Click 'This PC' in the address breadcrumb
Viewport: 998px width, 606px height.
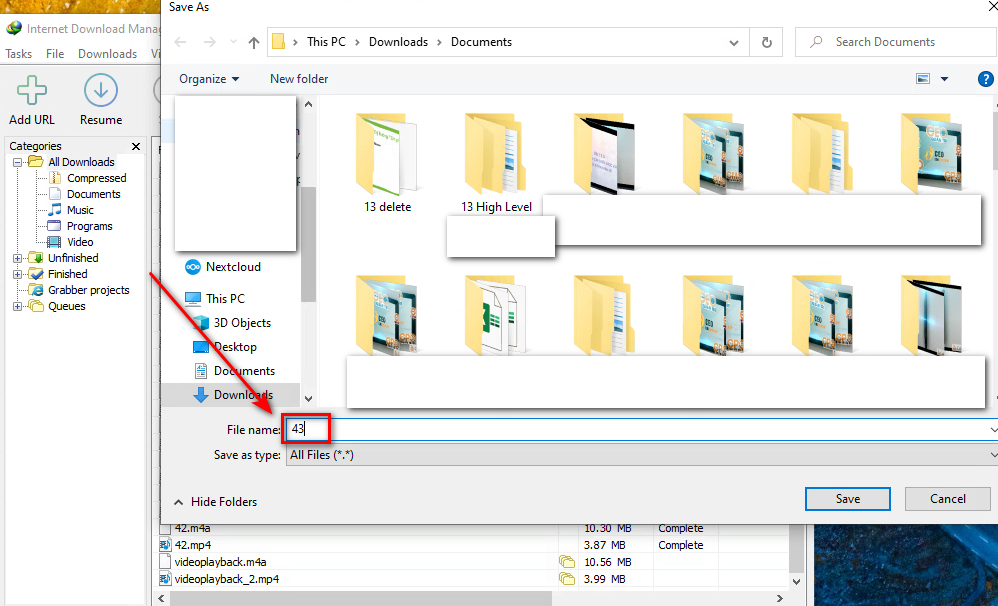(327, 42)
